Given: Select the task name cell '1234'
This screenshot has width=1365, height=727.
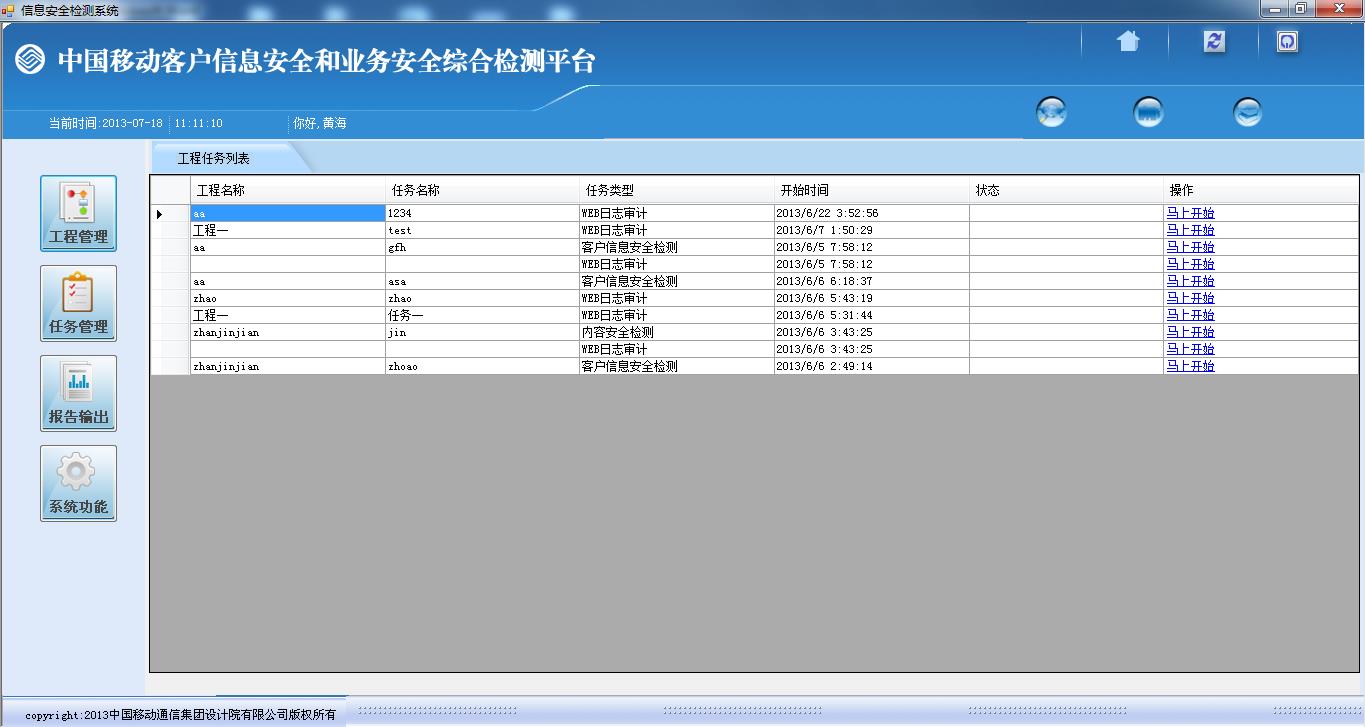Looking at the screenshot, I should pos(482,213).
